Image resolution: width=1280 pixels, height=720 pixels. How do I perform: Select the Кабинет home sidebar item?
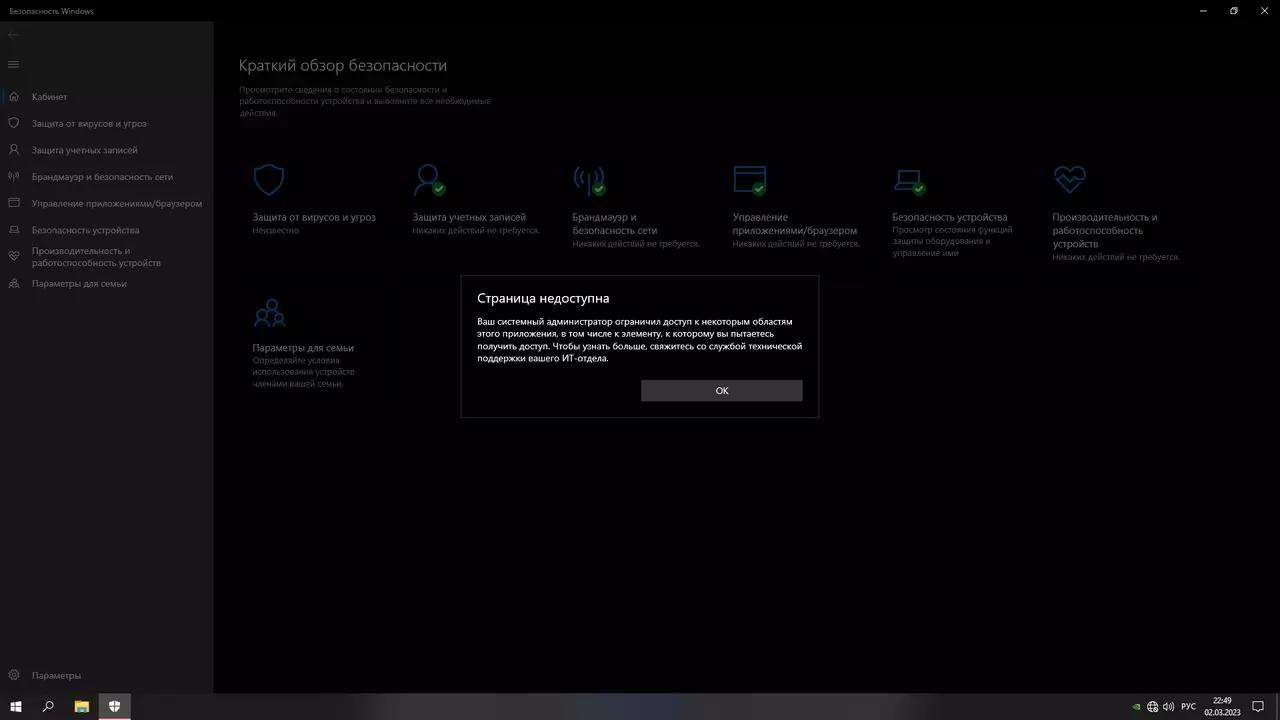pyautogui.click(x=49, y=97)
